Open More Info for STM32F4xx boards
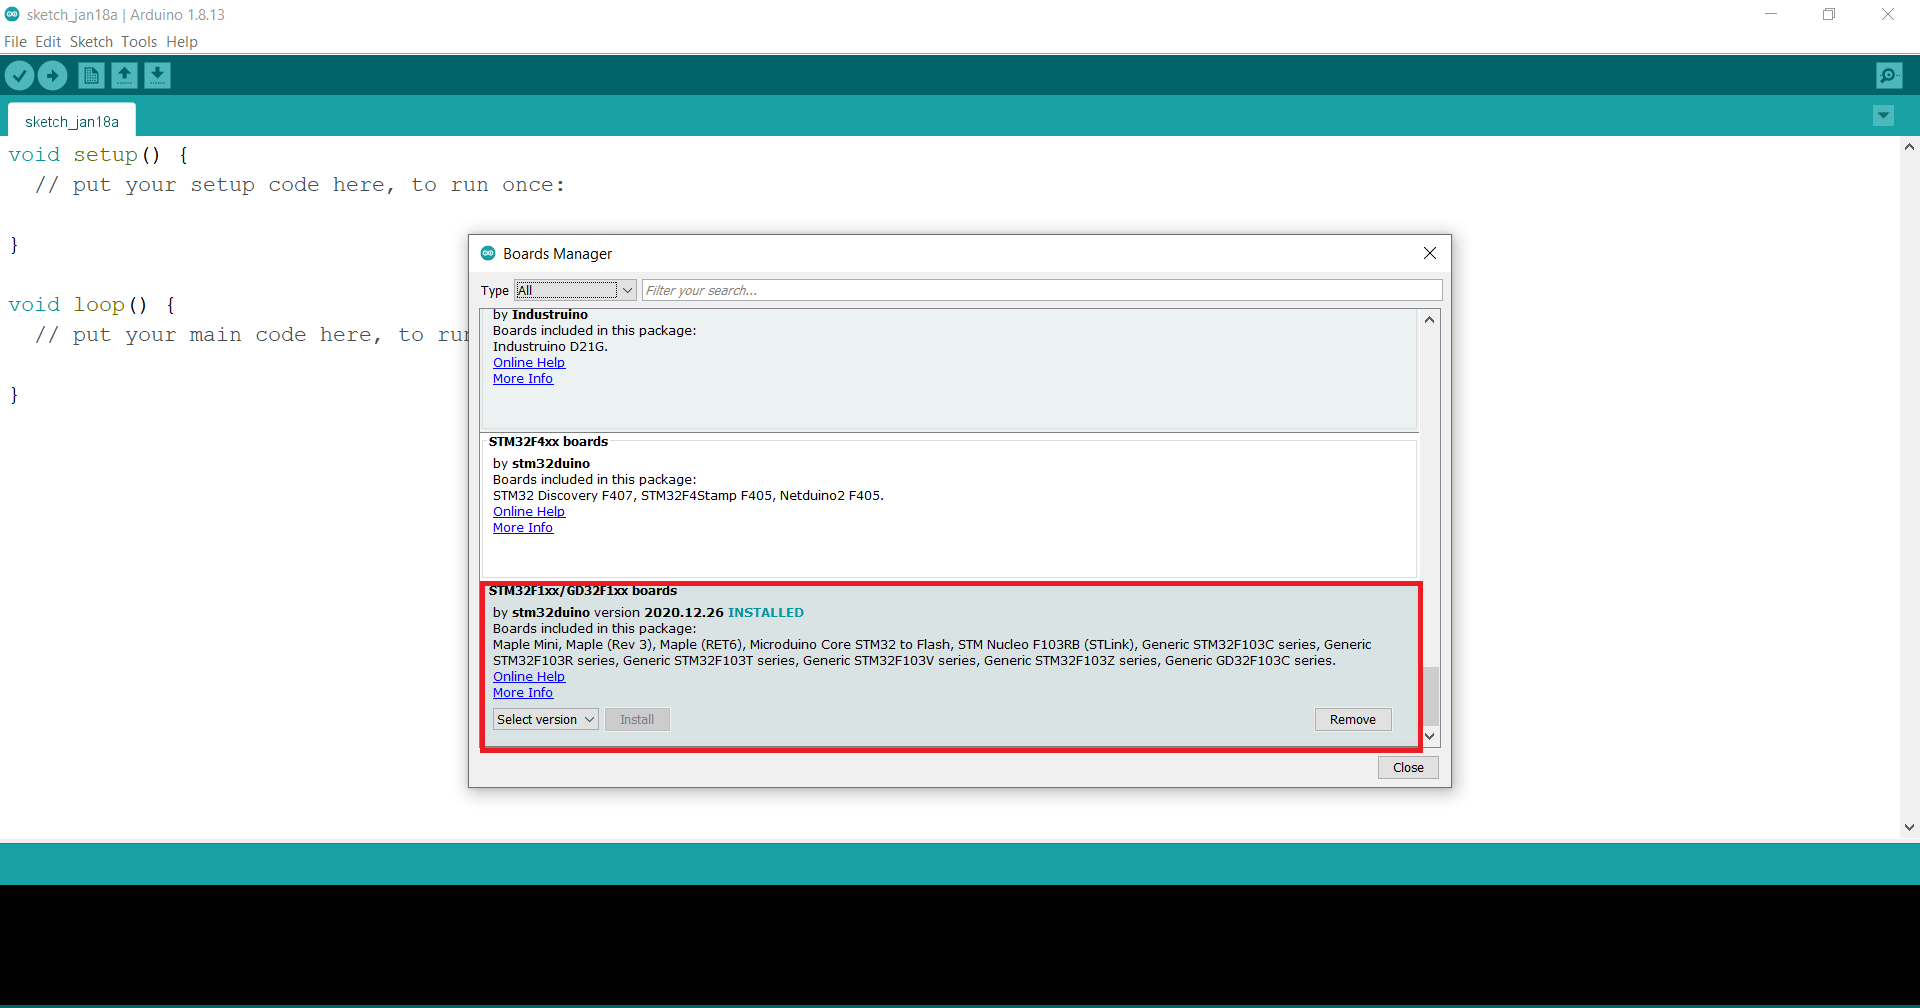 [523, 528]
